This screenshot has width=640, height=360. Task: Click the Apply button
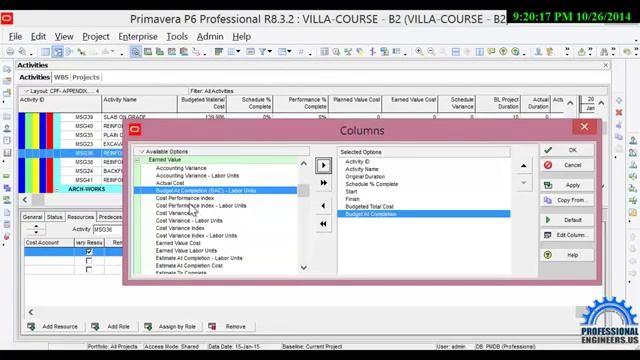point(567,185)
